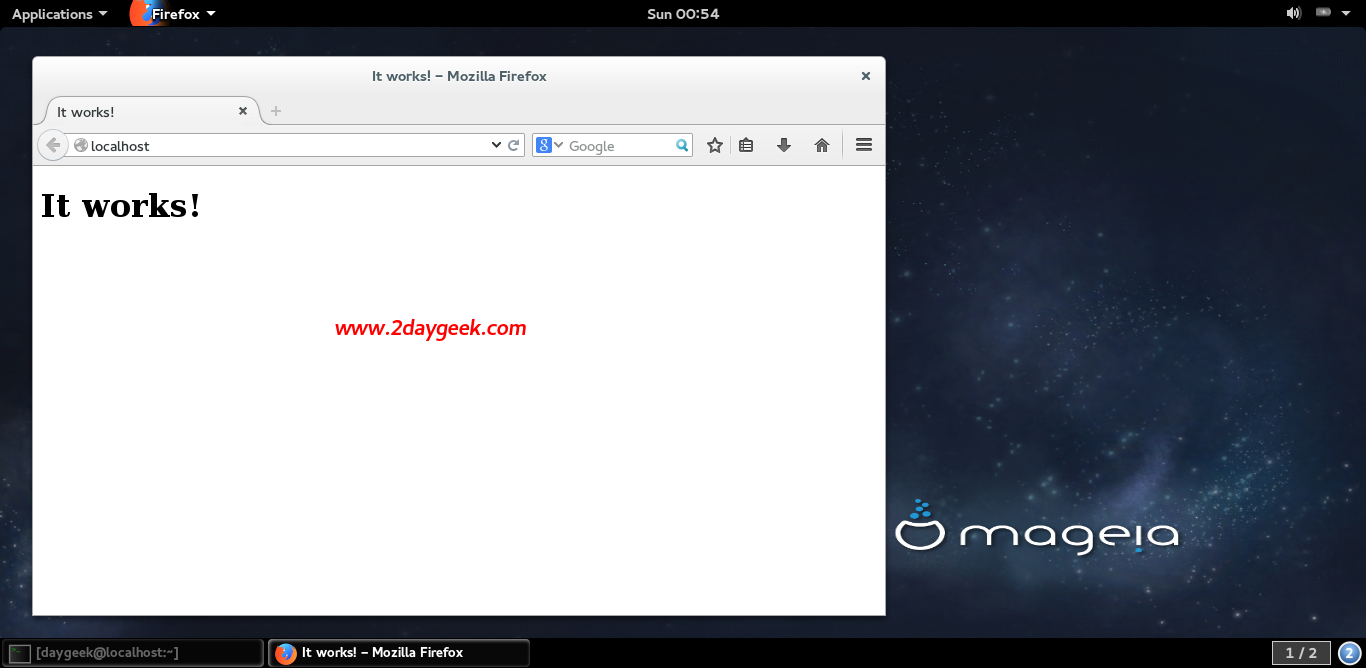Close the Firefox window

tap(866, 76)
